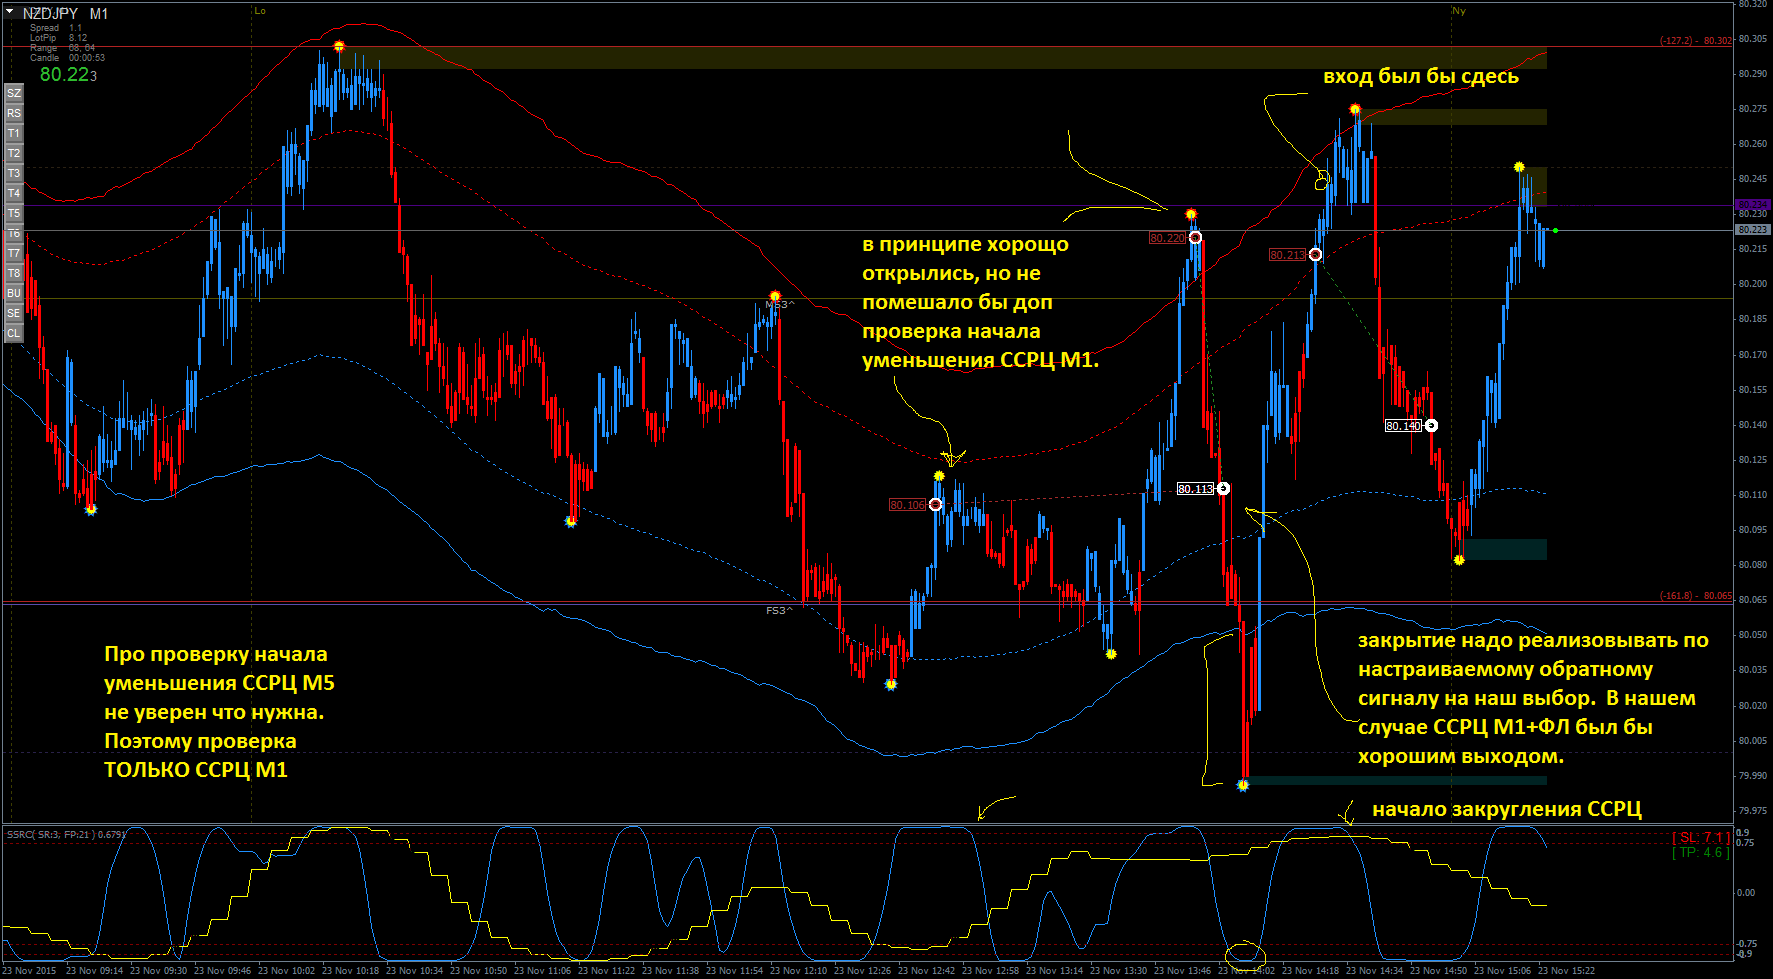Select the 'начало закругления ССРЦ' annotation
The width and height of the screenshot is (1773, 979).
click(1507, 809)
